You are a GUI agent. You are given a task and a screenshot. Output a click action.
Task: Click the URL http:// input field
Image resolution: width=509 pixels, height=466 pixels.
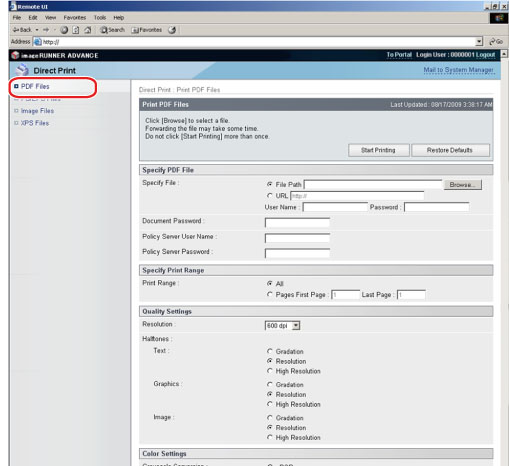[357, 196]
